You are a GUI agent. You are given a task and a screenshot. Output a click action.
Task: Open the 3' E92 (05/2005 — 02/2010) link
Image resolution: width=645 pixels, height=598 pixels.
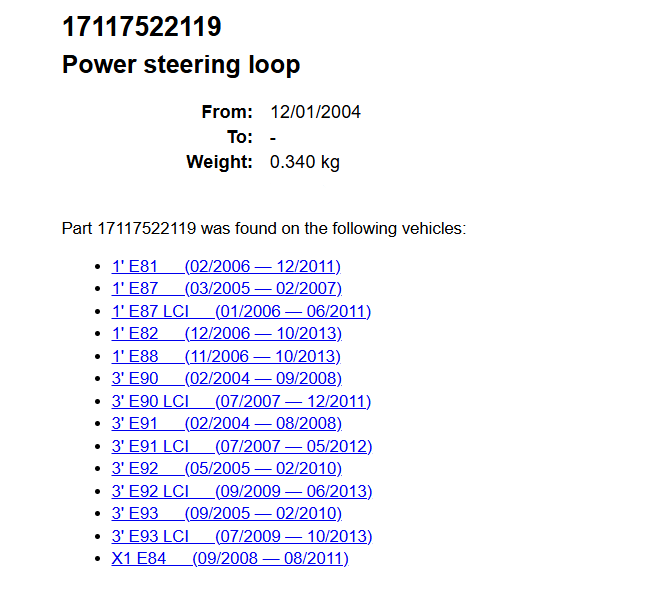click(x=226, y=469)
